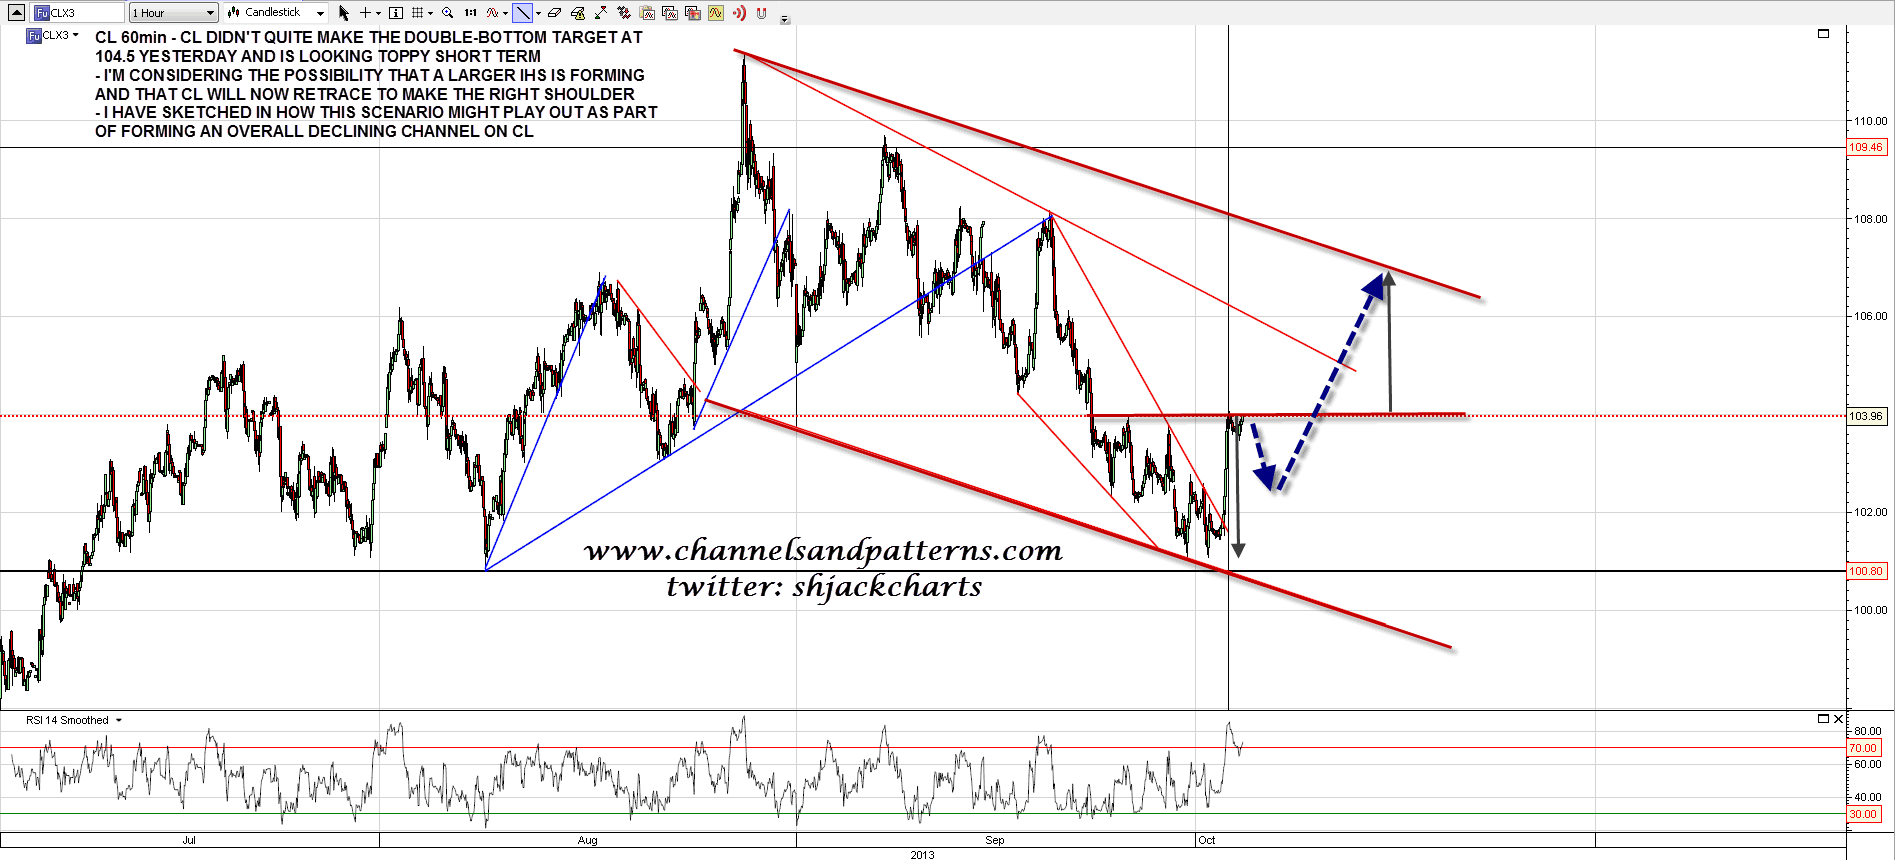Screen dimensions: 1895x860
Task: Click the 103.96 current price label
Action: click(1865, 416)
